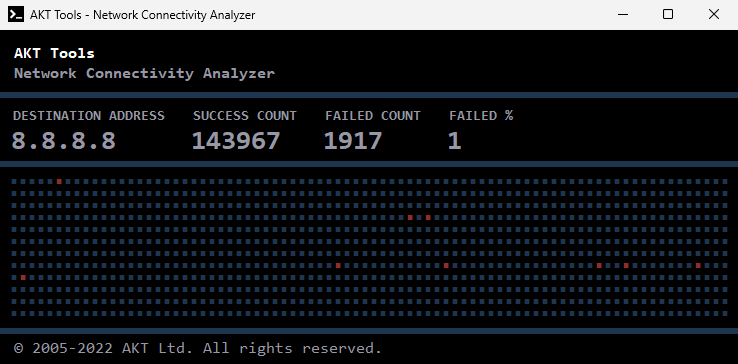Screen dimensions: 738x364
Task: Click the rightmost red square in the eighth row
Action: tap(698, 266)
